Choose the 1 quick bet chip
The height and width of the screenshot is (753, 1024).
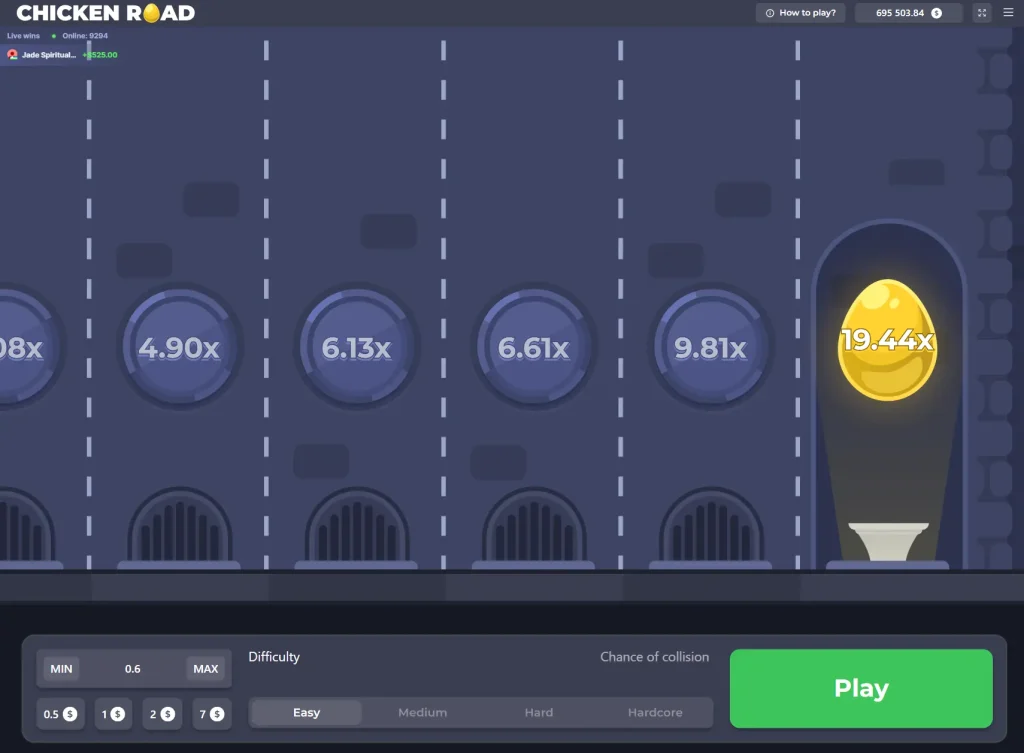pyautogui.click(x=113, y=714)
